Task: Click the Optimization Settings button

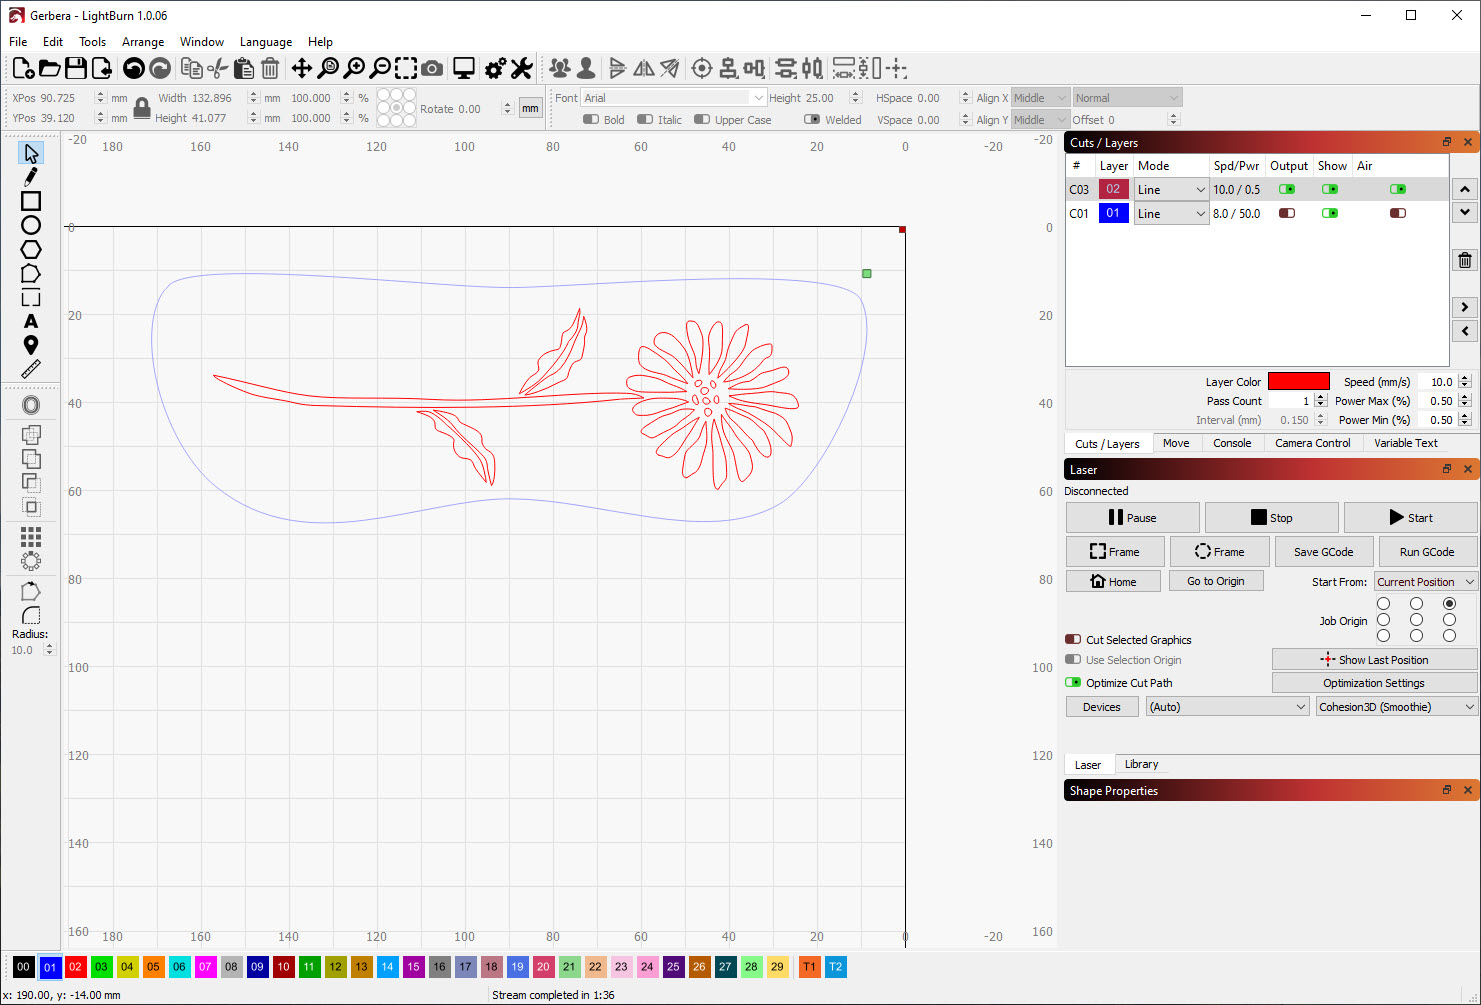Action: [1373, 683]
